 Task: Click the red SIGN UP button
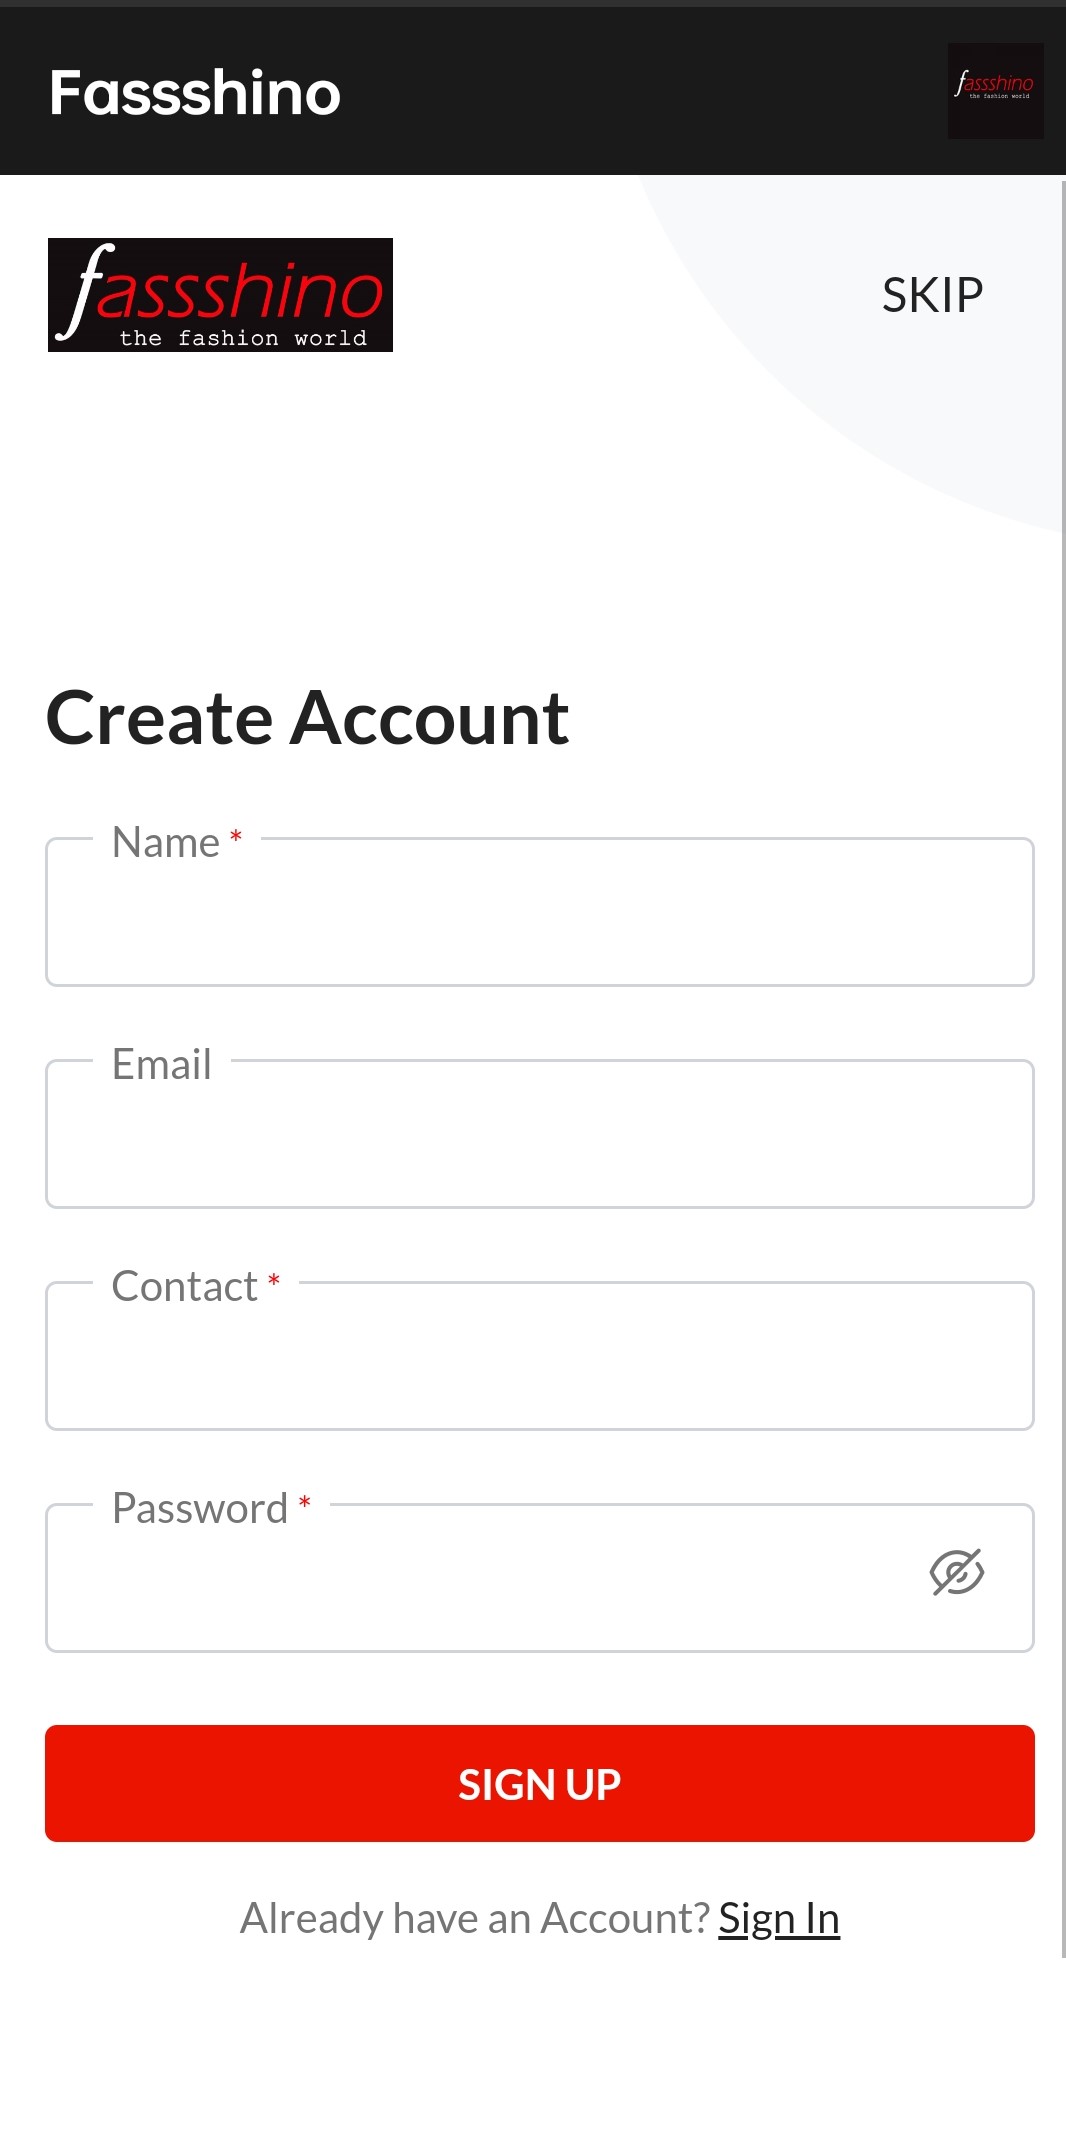(x=540, y=1783)
